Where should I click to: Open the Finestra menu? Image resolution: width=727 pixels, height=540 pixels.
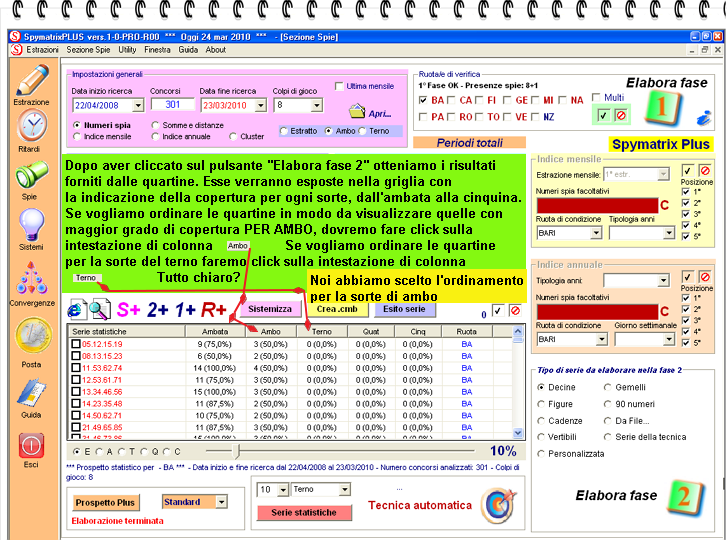[x=157, y=50]
